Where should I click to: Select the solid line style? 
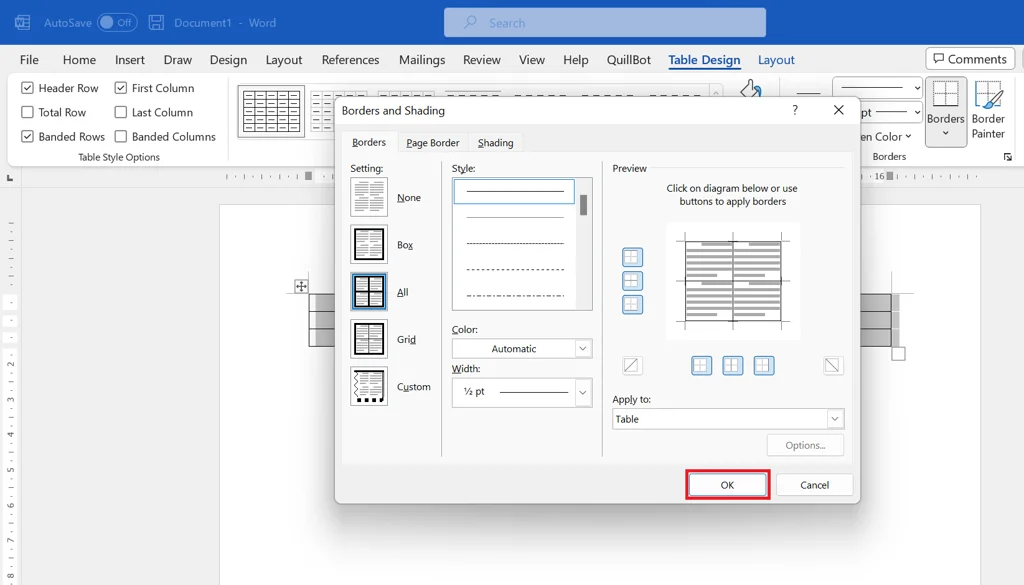click(x=515, y=191)
